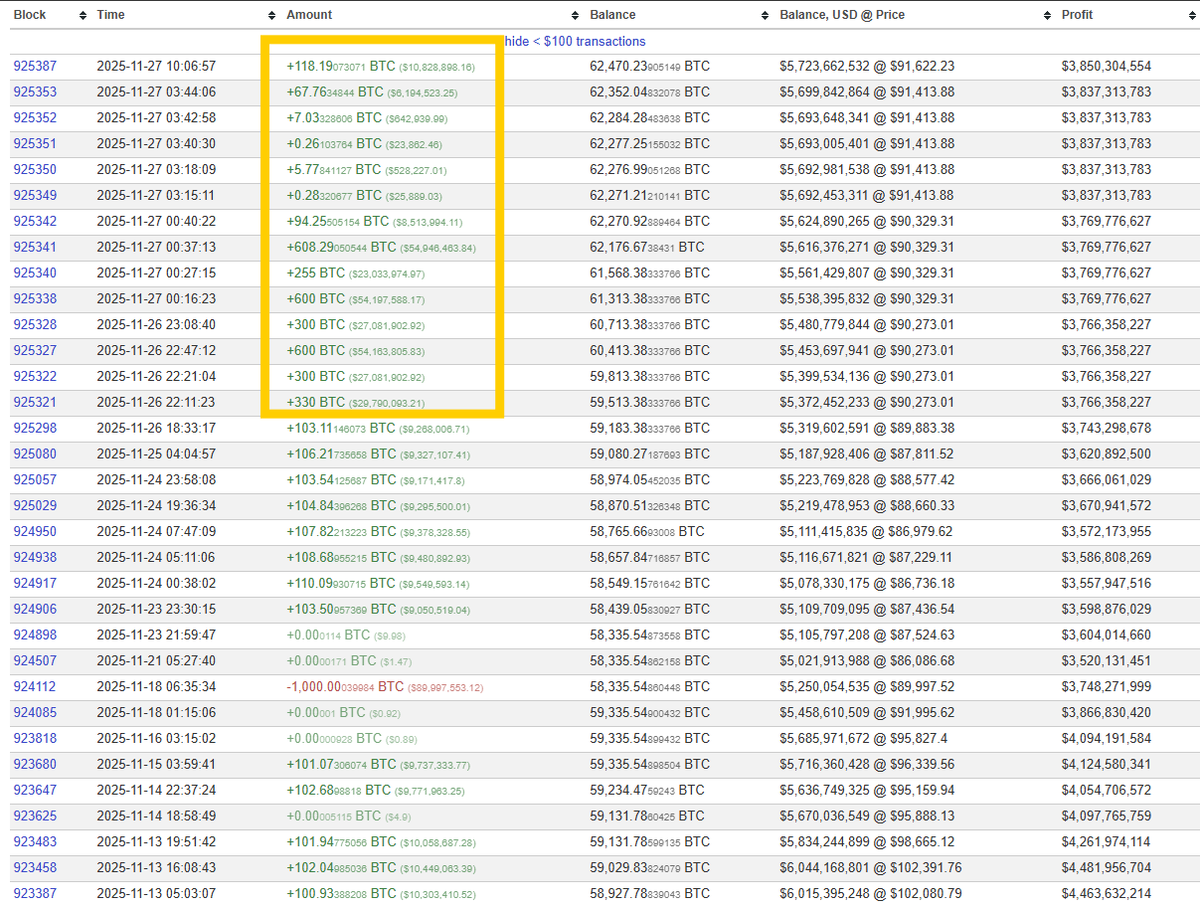Click hide < $100 transactions link
This screenshot has height=907, width=1200.
point(575,41)
